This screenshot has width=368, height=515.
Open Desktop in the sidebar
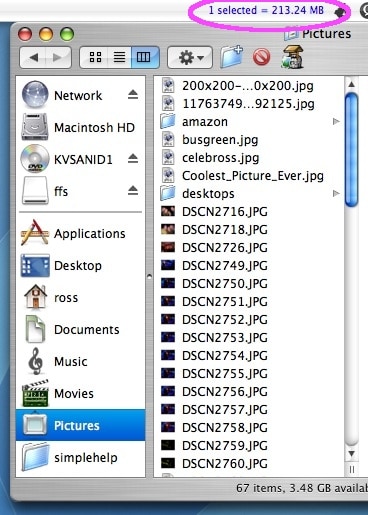coord(80,265)
